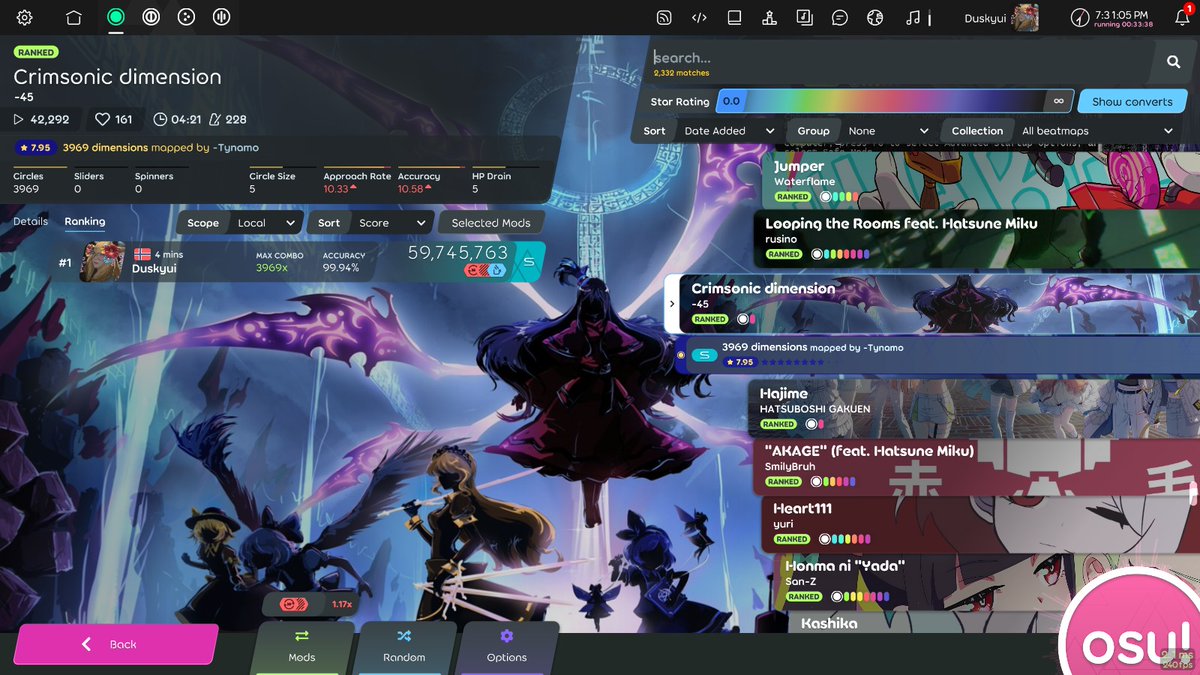Click the 1.17x mod multiplier label
Image resolution: width=1200 pixels, height=675 pixels.
tap(342, 604)
